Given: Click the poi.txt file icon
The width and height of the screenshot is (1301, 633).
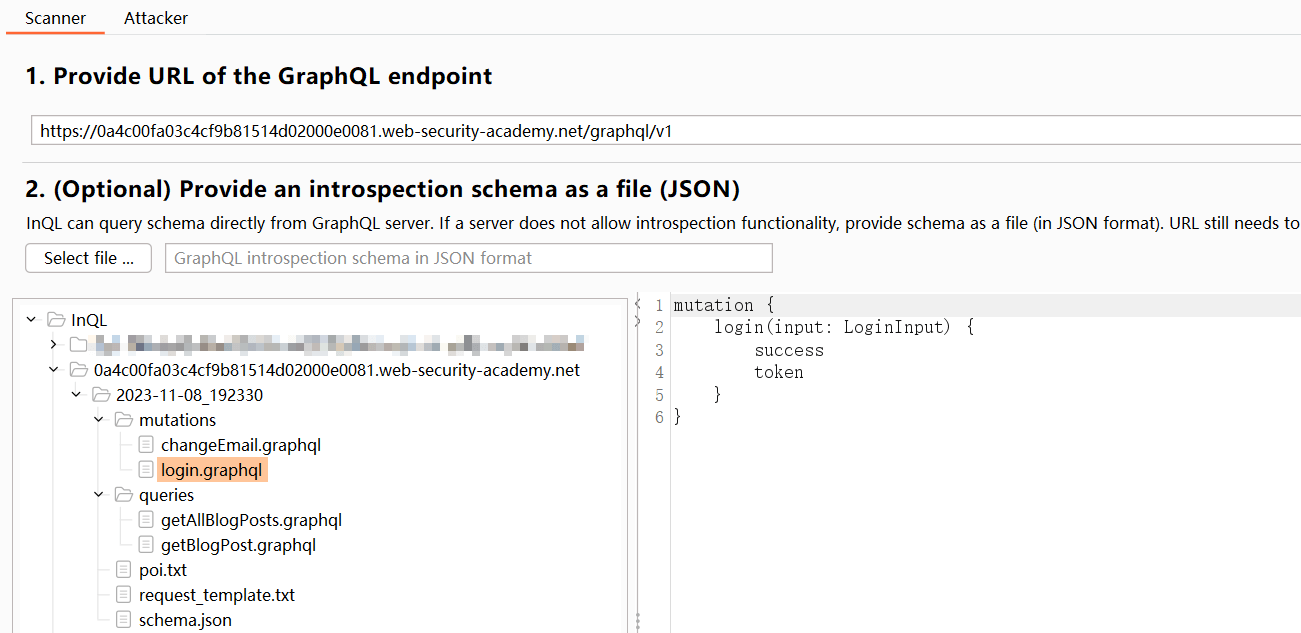Looking at the screenshot, I should [124, 570].
